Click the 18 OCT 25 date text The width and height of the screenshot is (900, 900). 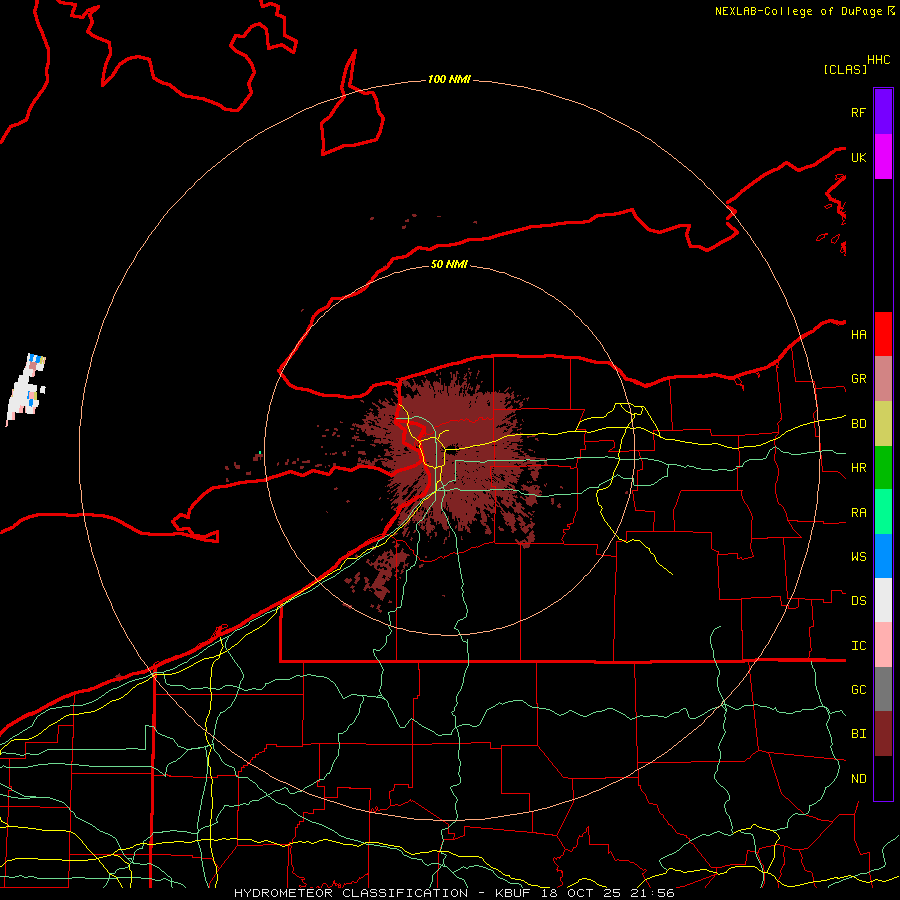point(582,893)
